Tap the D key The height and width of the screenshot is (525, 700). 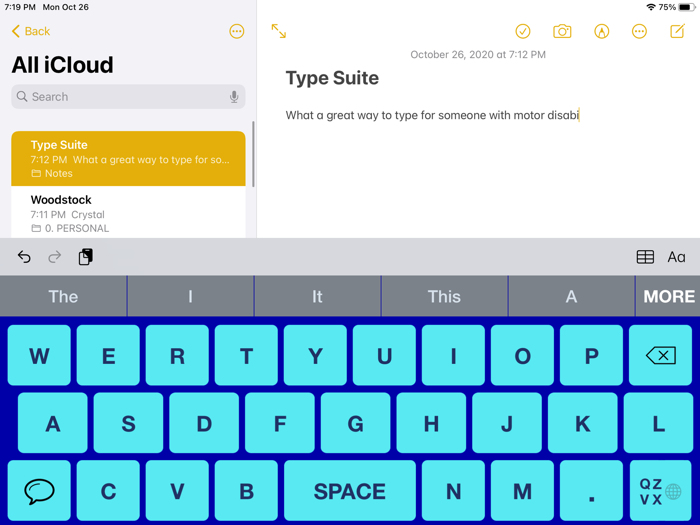[204, 423]
